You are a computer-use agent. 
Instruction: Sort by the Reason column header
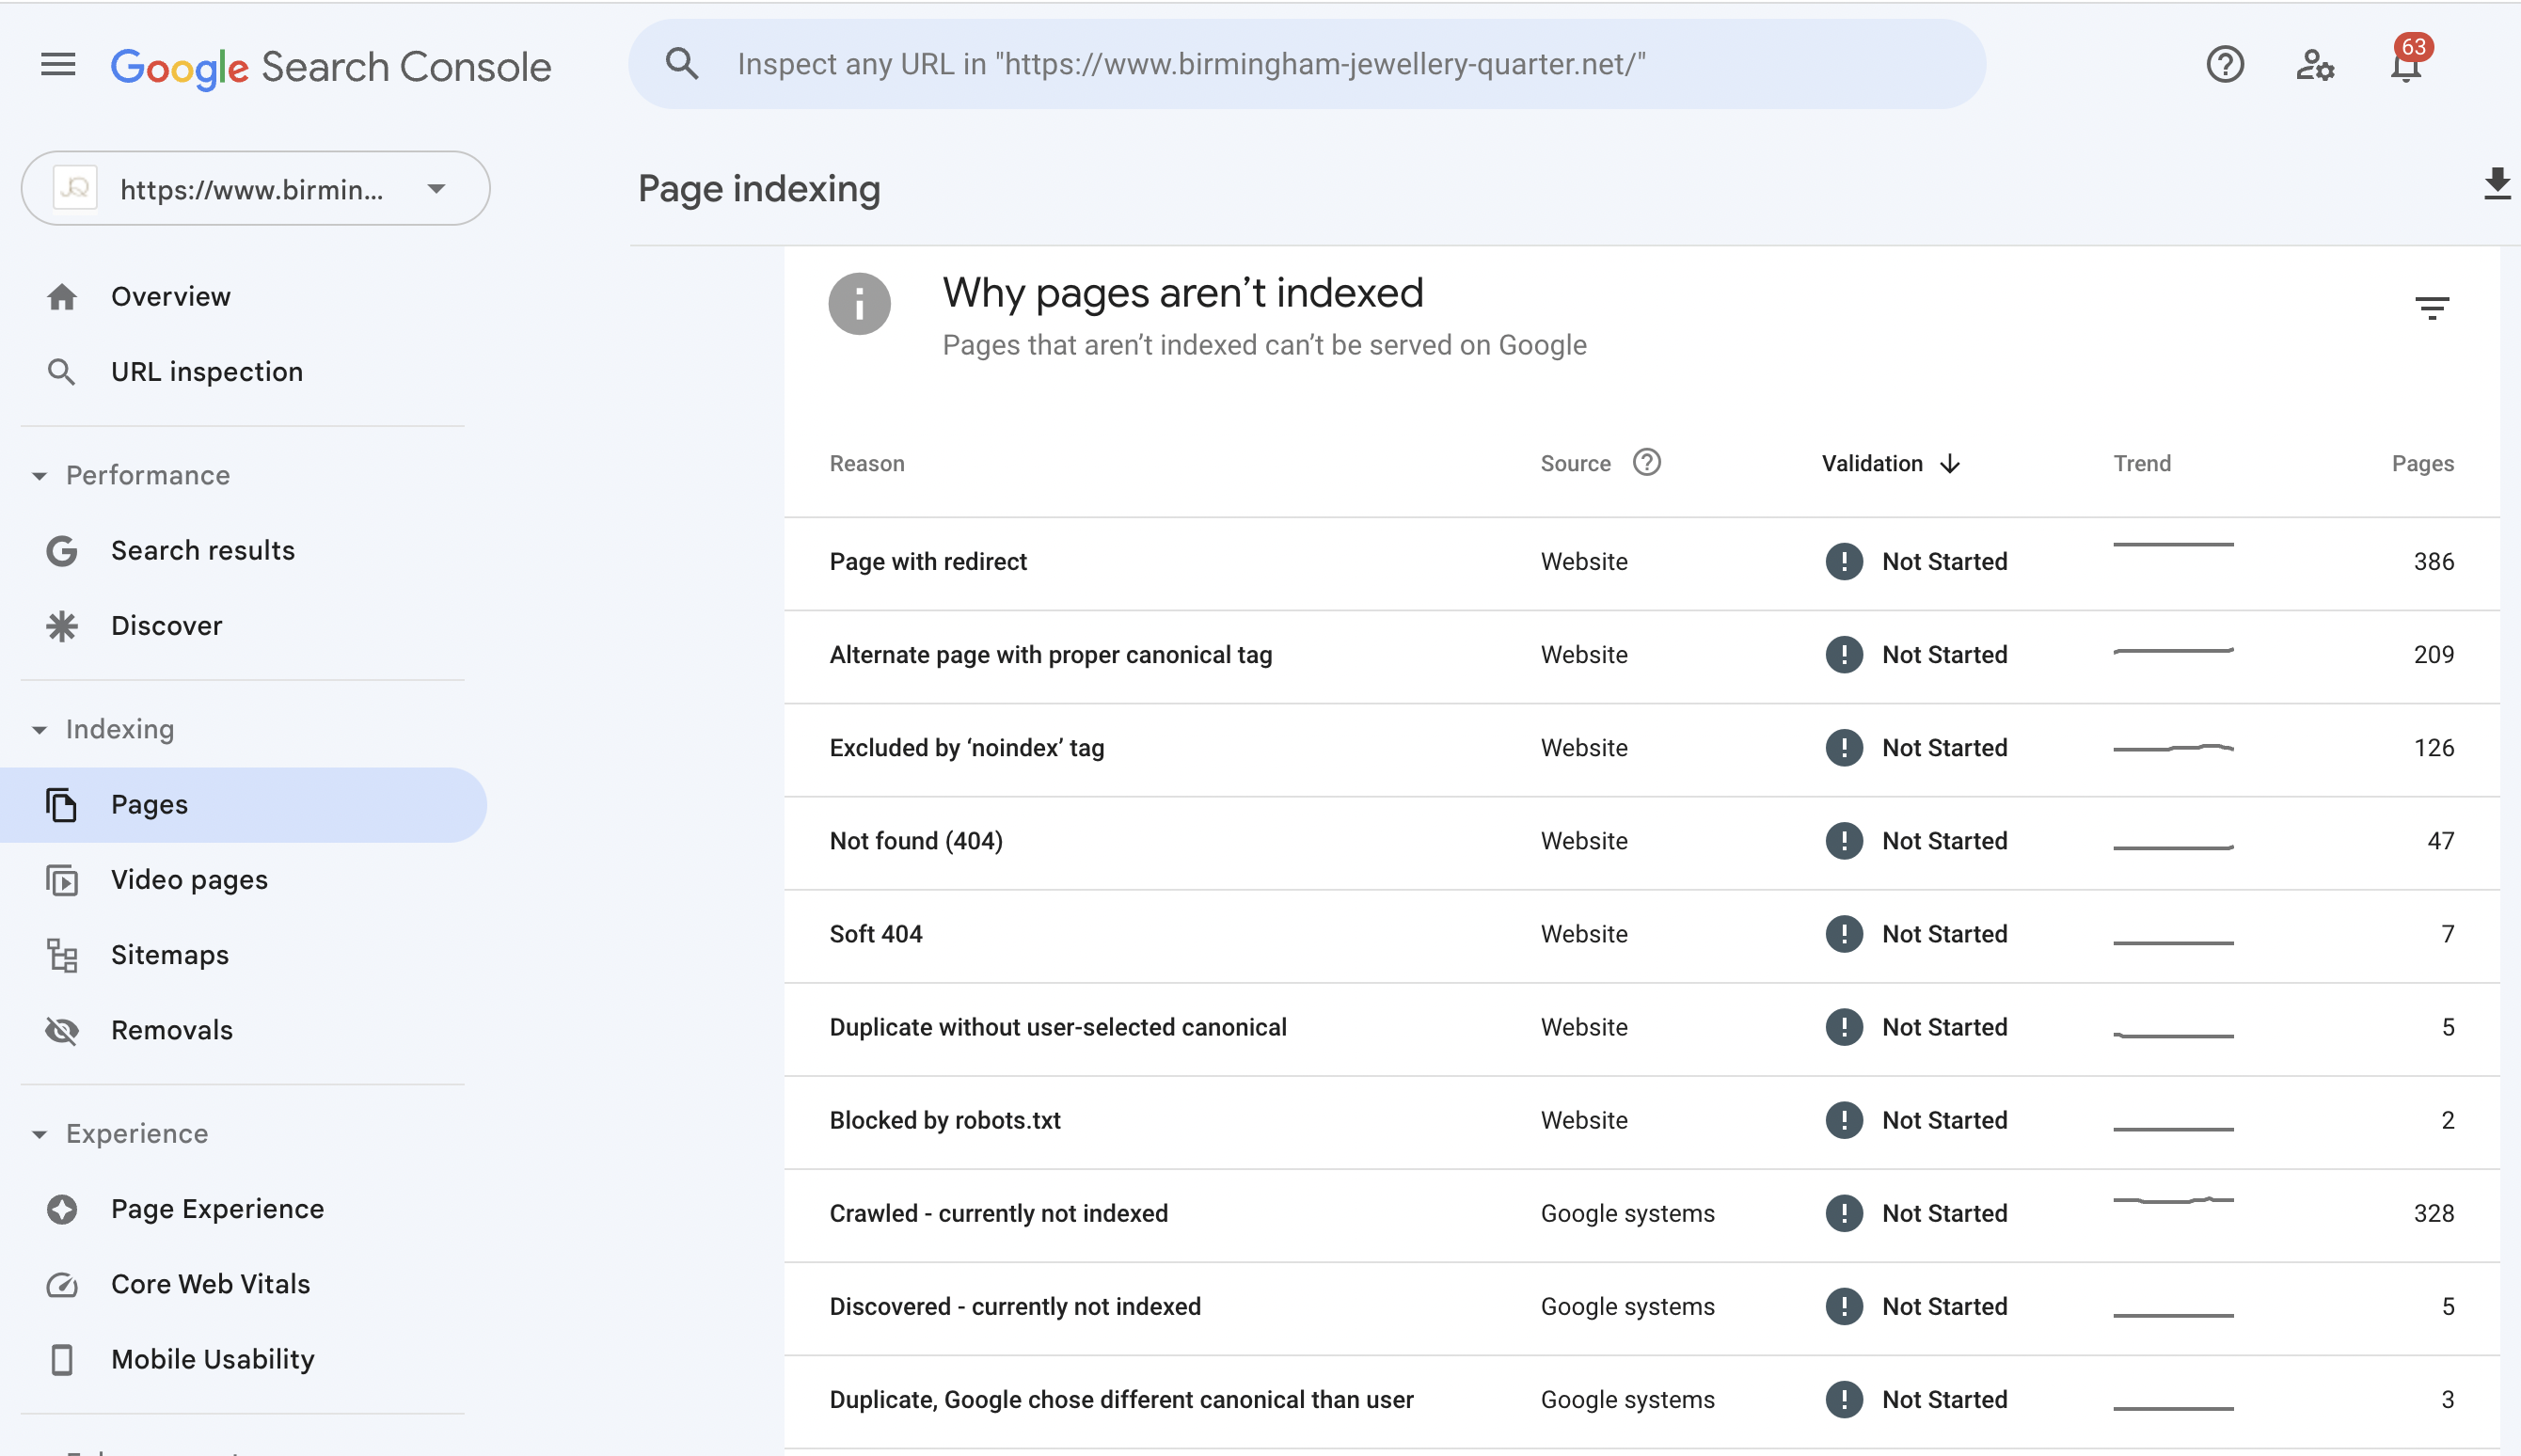(867, 464)
